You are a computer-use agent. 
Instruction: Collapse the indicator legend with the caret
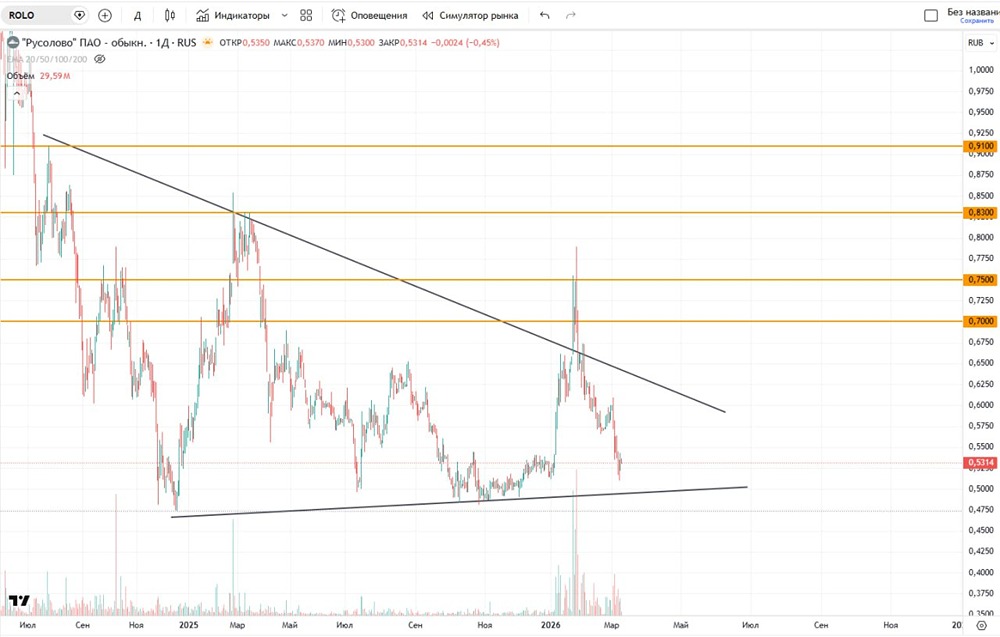(x=17, y=93)
